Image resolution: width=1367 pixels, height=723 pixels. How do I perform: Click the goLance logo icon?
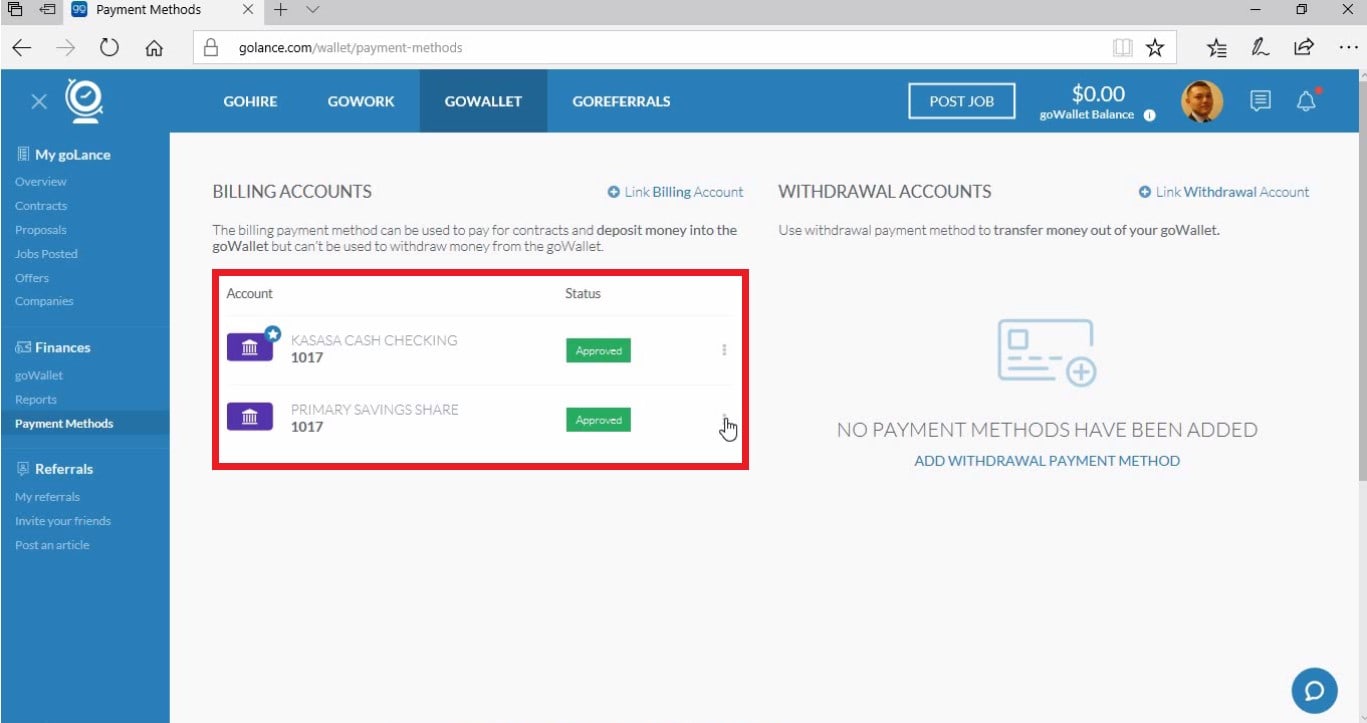point(84,100)
